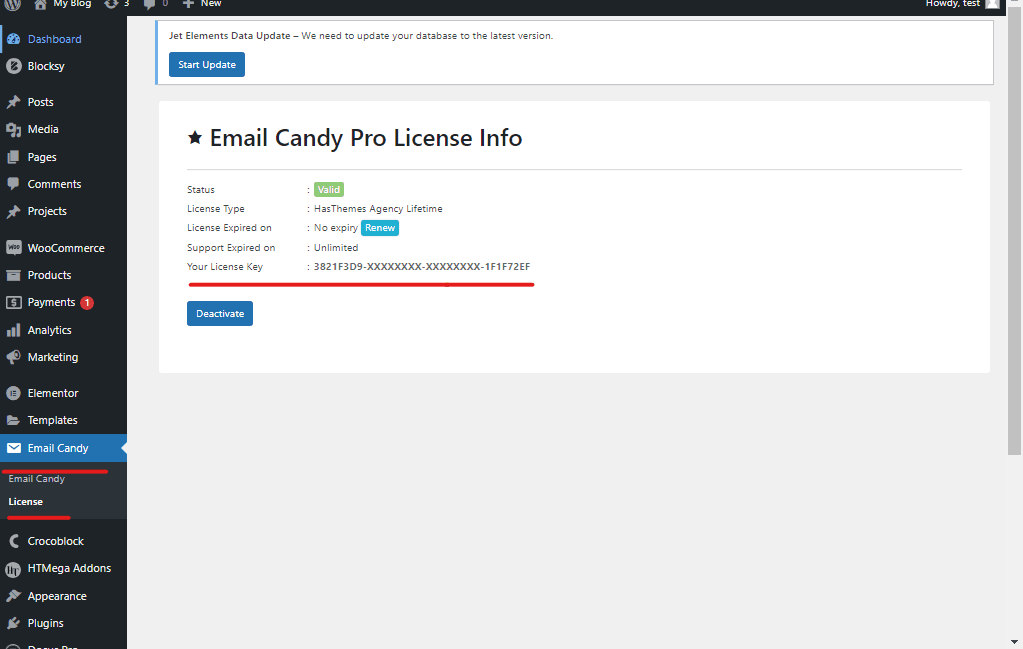Click the Analytics bar chart icon

(13, 330)
